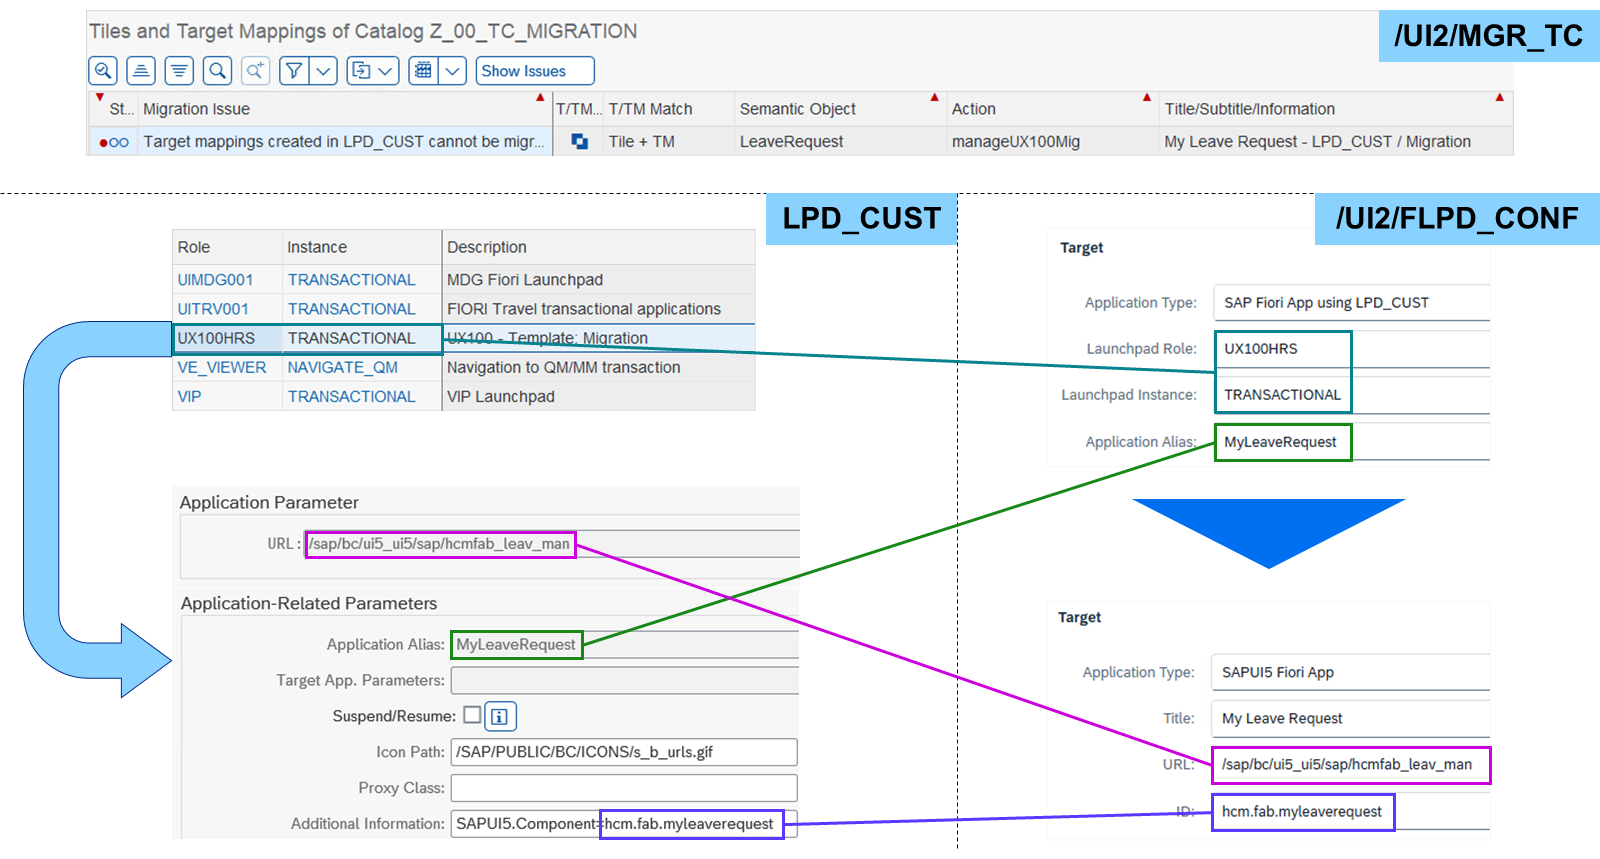The image size is (1600, 859).
Task: Open TRANSACTIONAL instance in the VIP row
Action: (351, 396)
